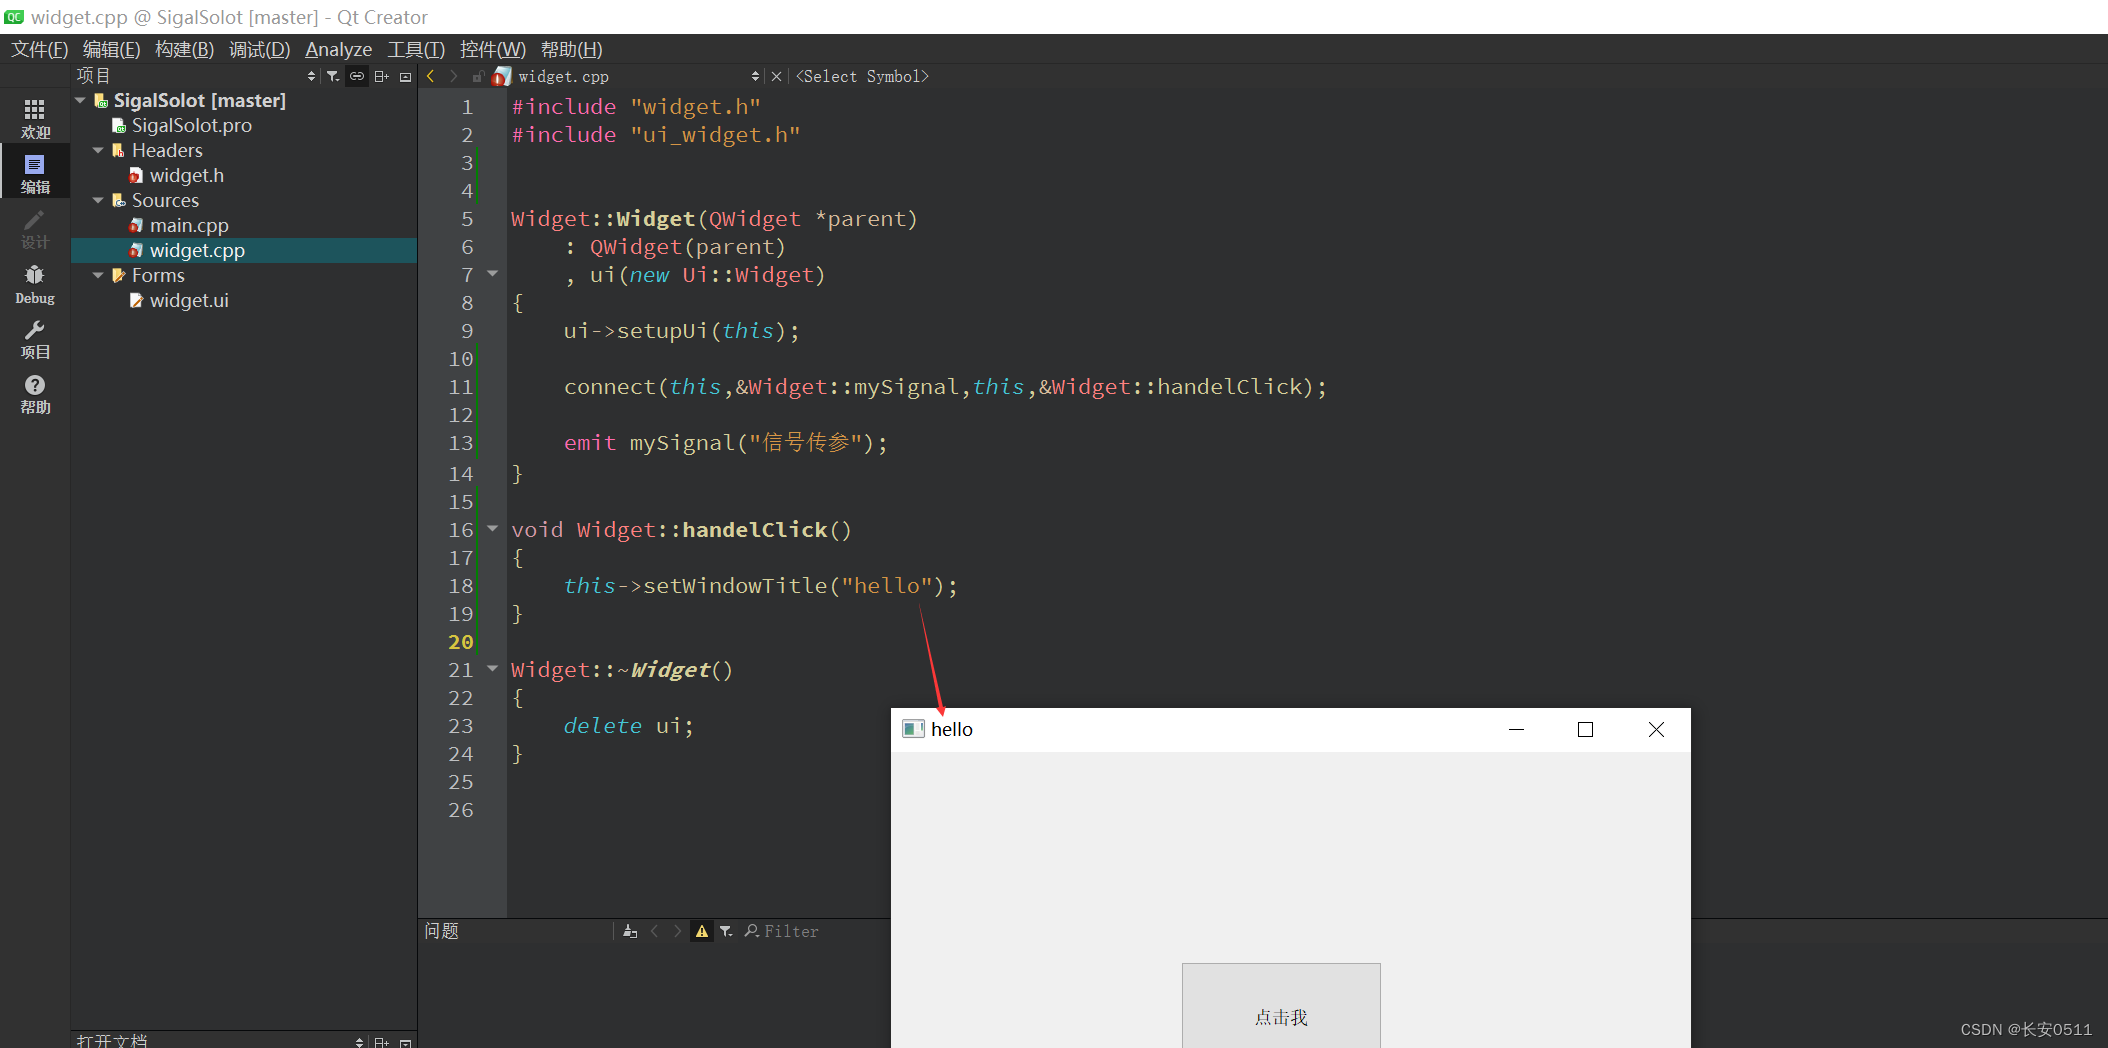Image resolution: width=2108 pixels, height=1048 pixels.
Task: Go to next issue arrow
Action: (x=677, y=931)
